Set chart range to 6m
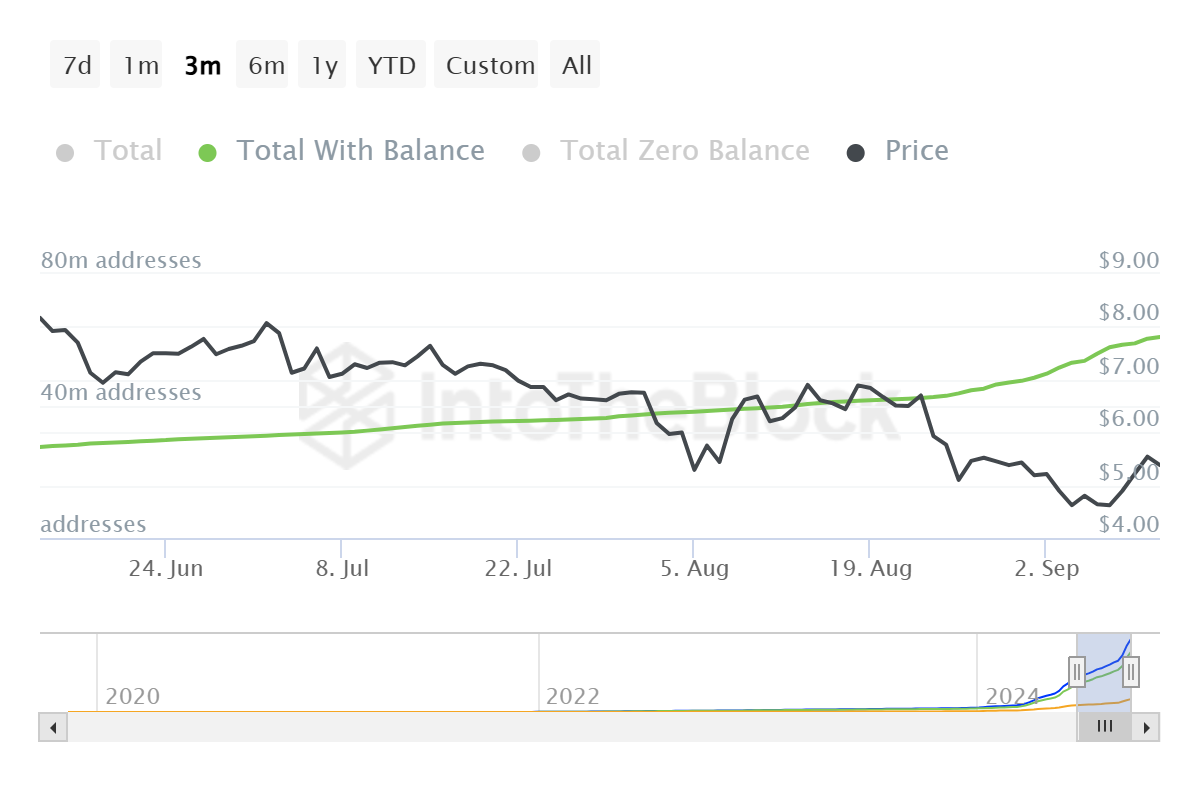The image size is (1200, 800). coord(266,66)
